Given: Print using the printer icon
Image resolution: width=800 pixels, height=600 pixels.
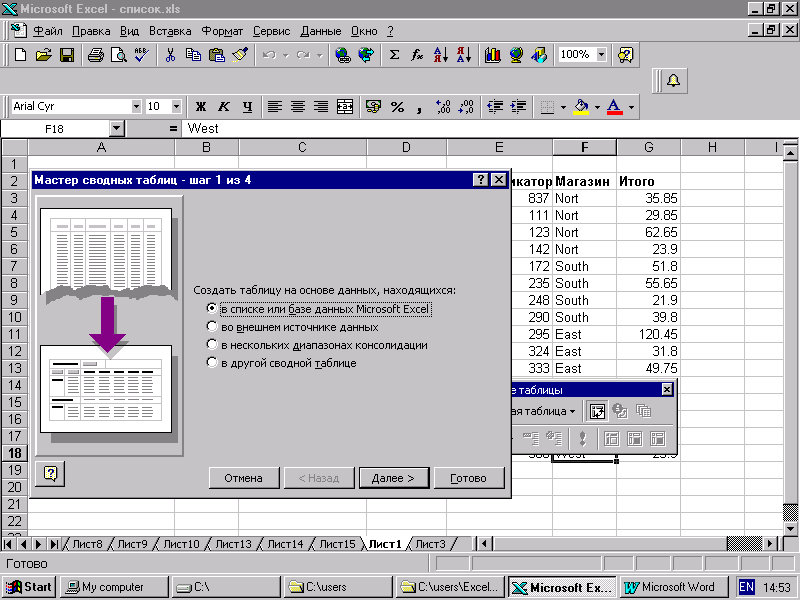Looking at the screenshot, I should click(x=95, y=55).
